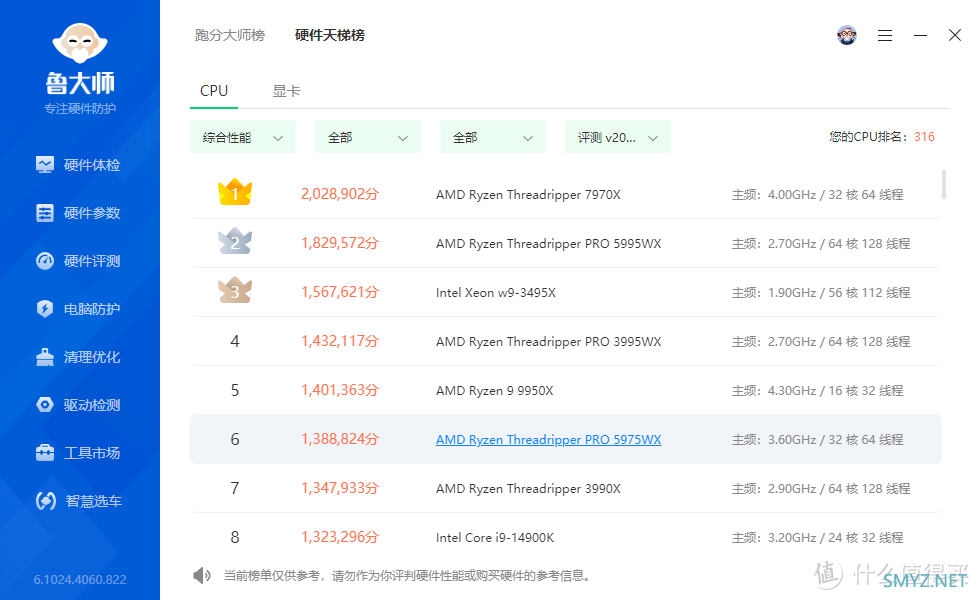Close the 鲁大师 window
980x600 pixels.
(x=955, y=35)
